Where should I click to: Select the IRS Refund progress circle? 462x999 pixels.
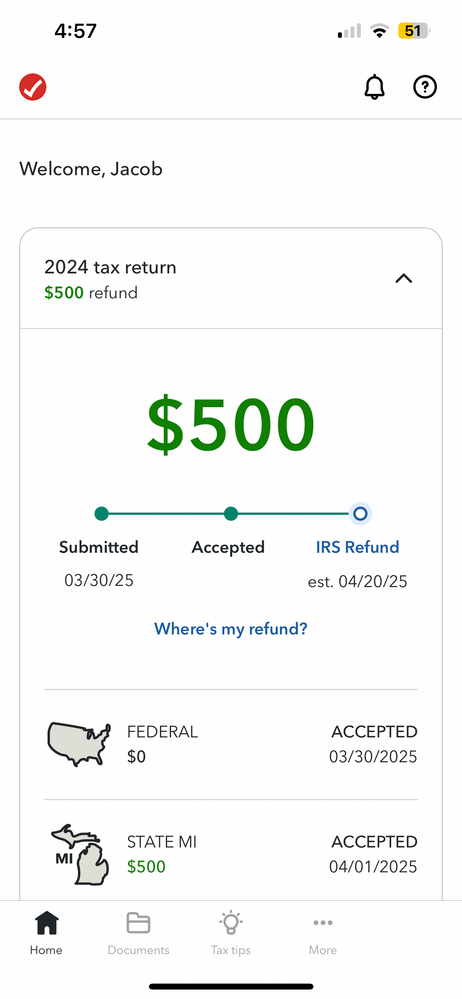[360, 514]
